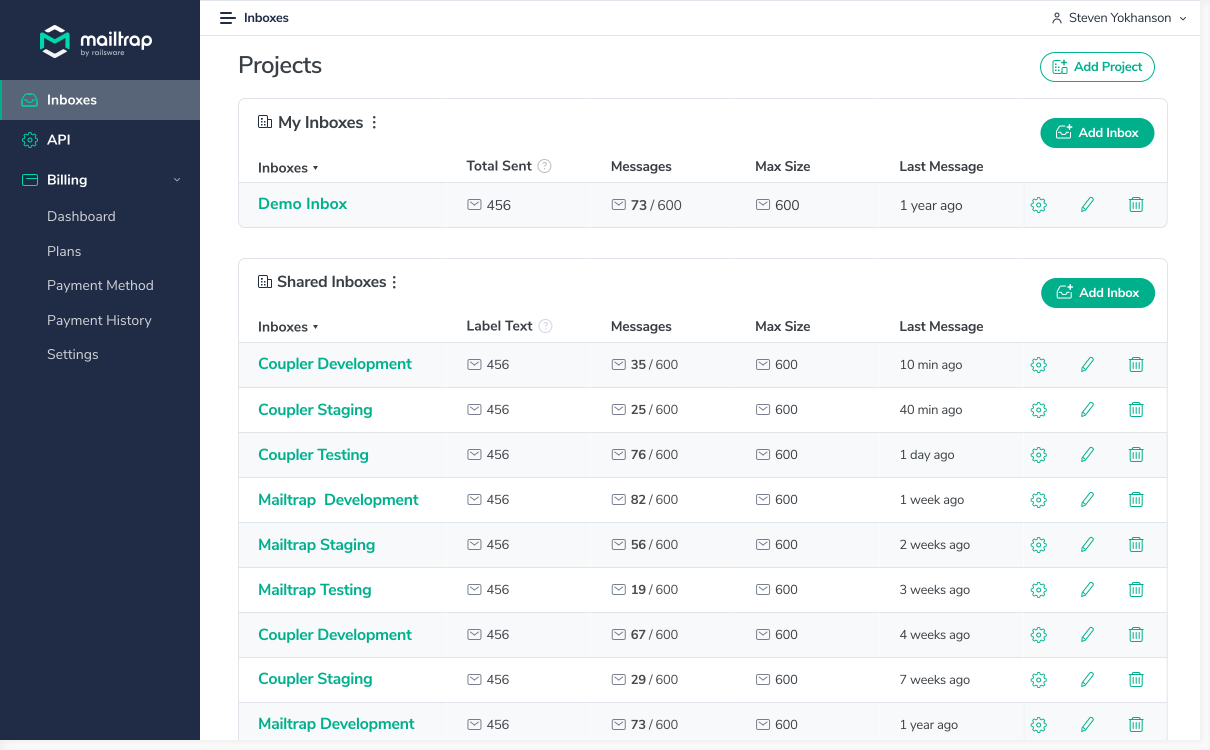Screen dimensions: 1210x750
Task: Delete the Mailtrap Testing inbox
Action: coord(1136,590)
